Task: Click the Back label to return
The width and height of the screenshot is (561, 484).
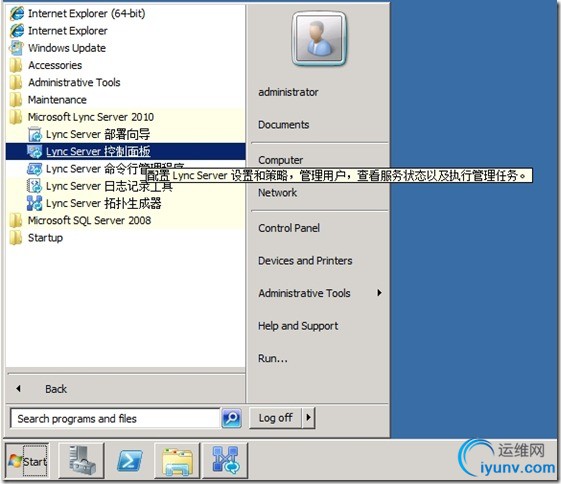Action: (56, 389)
